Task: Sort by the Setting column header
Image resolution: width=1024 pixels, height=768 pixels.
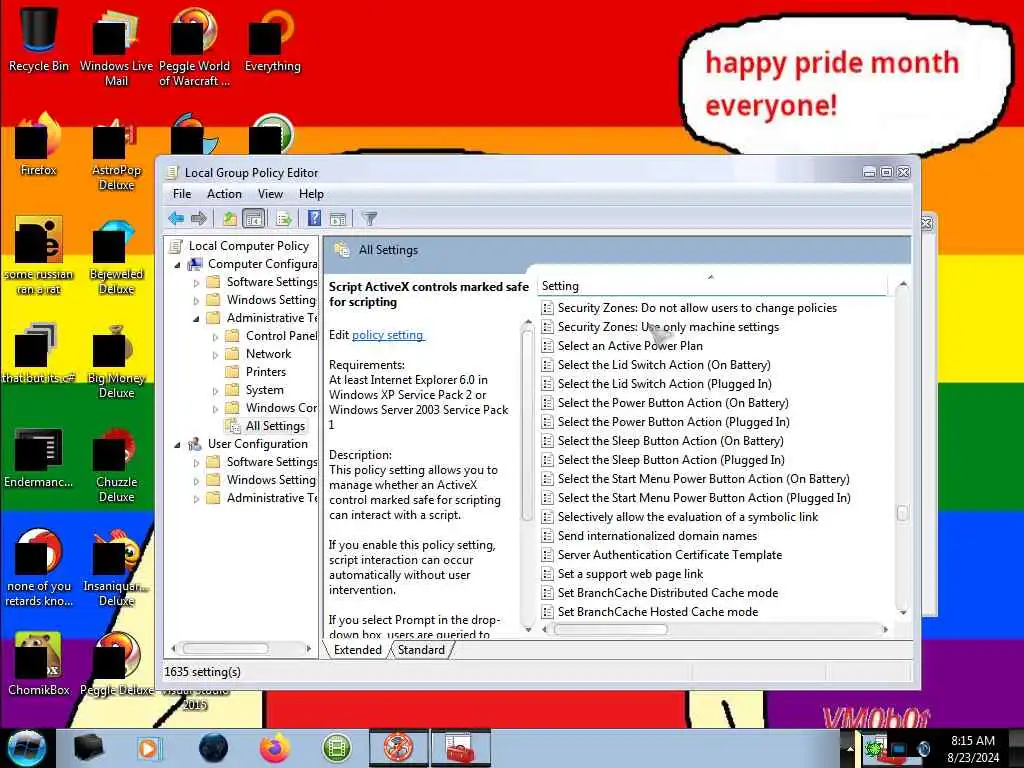Action: pos(712,286)
